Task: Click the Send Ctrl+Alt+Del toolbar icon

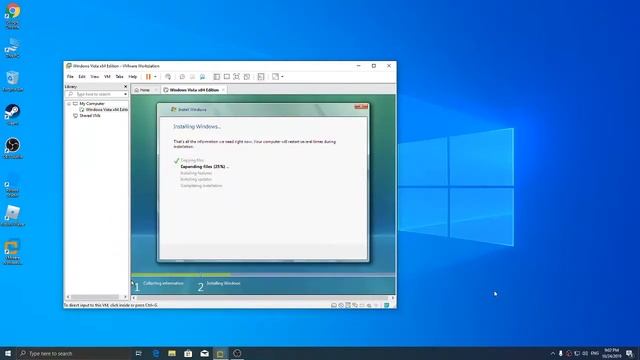Action: [x=168, y=77]
